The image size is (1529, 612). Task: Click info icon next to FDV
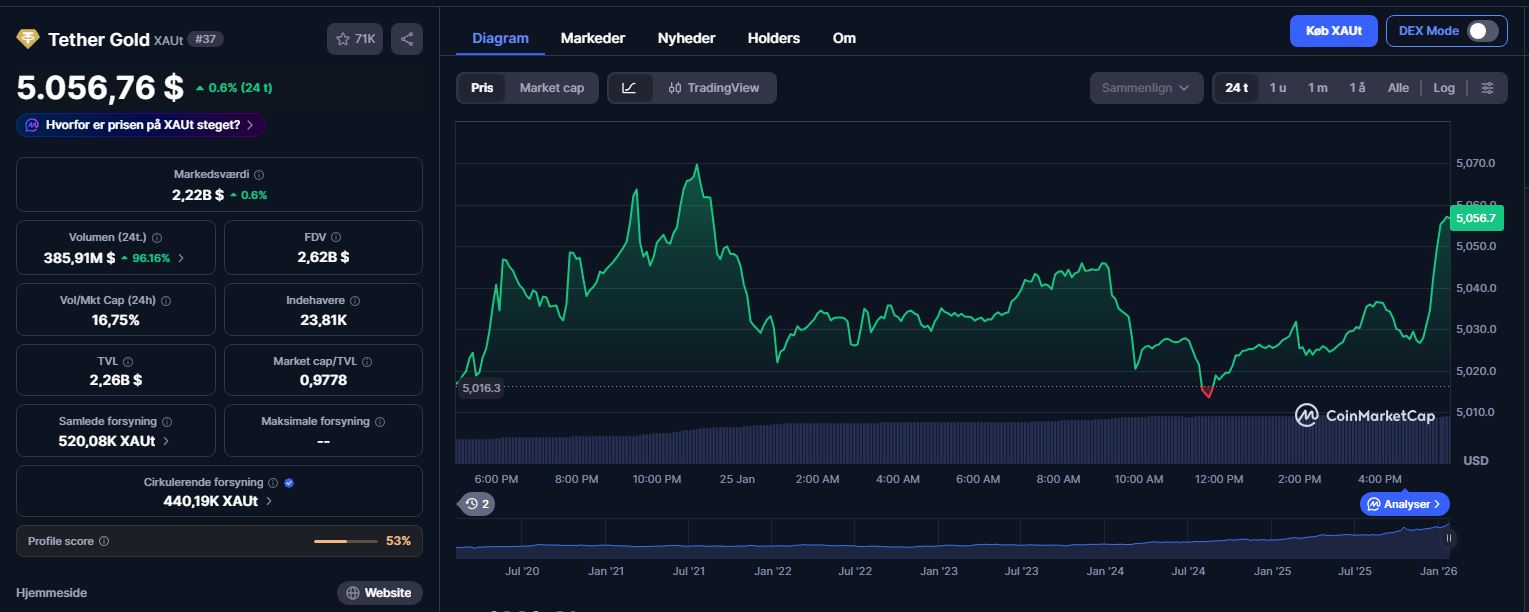336,237
